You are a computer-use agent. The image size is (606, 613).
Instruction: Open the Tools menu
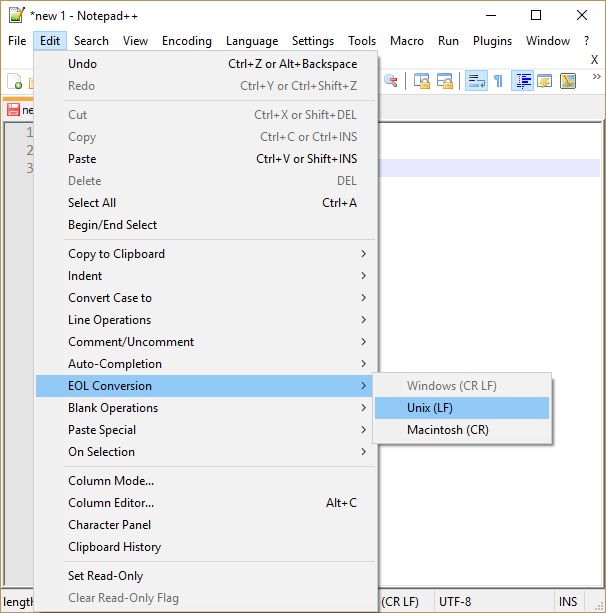[362, 41]
